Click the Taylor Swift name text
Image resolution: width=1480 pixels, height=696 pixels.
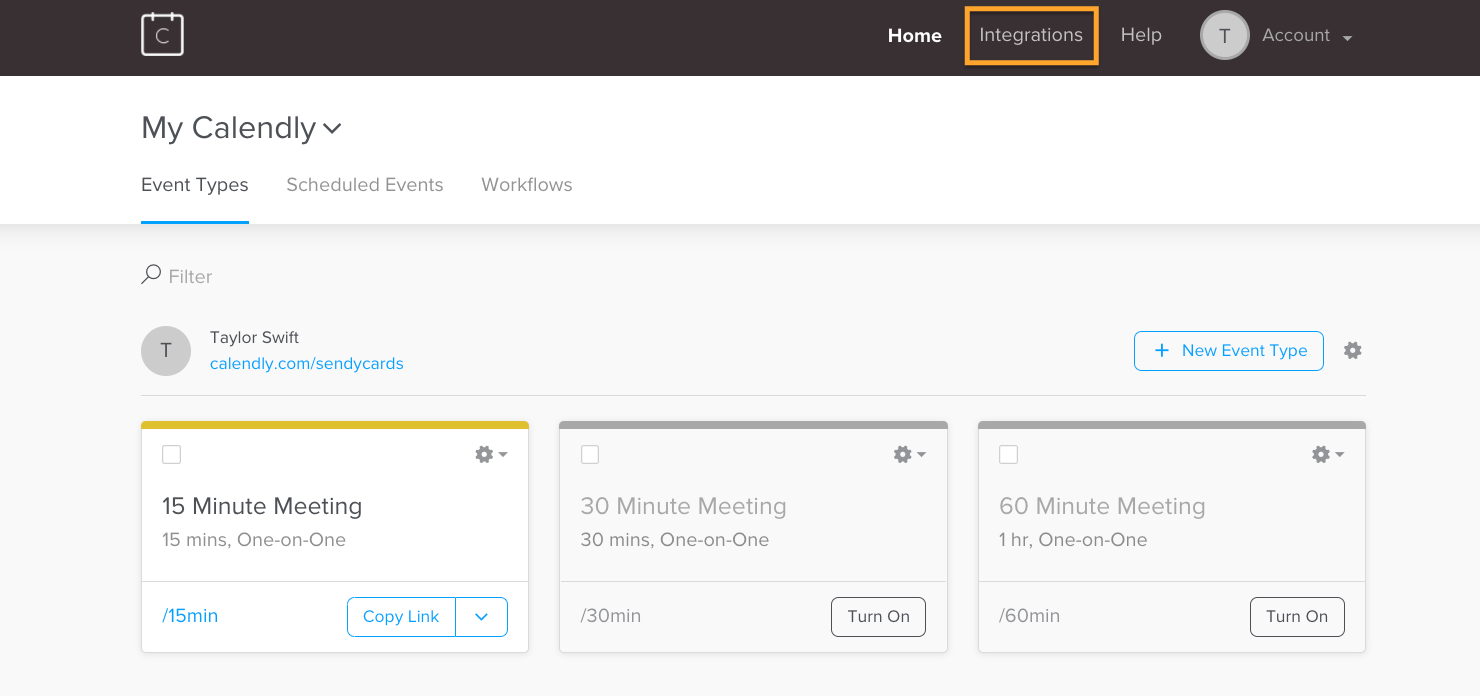tap(255, 338)
